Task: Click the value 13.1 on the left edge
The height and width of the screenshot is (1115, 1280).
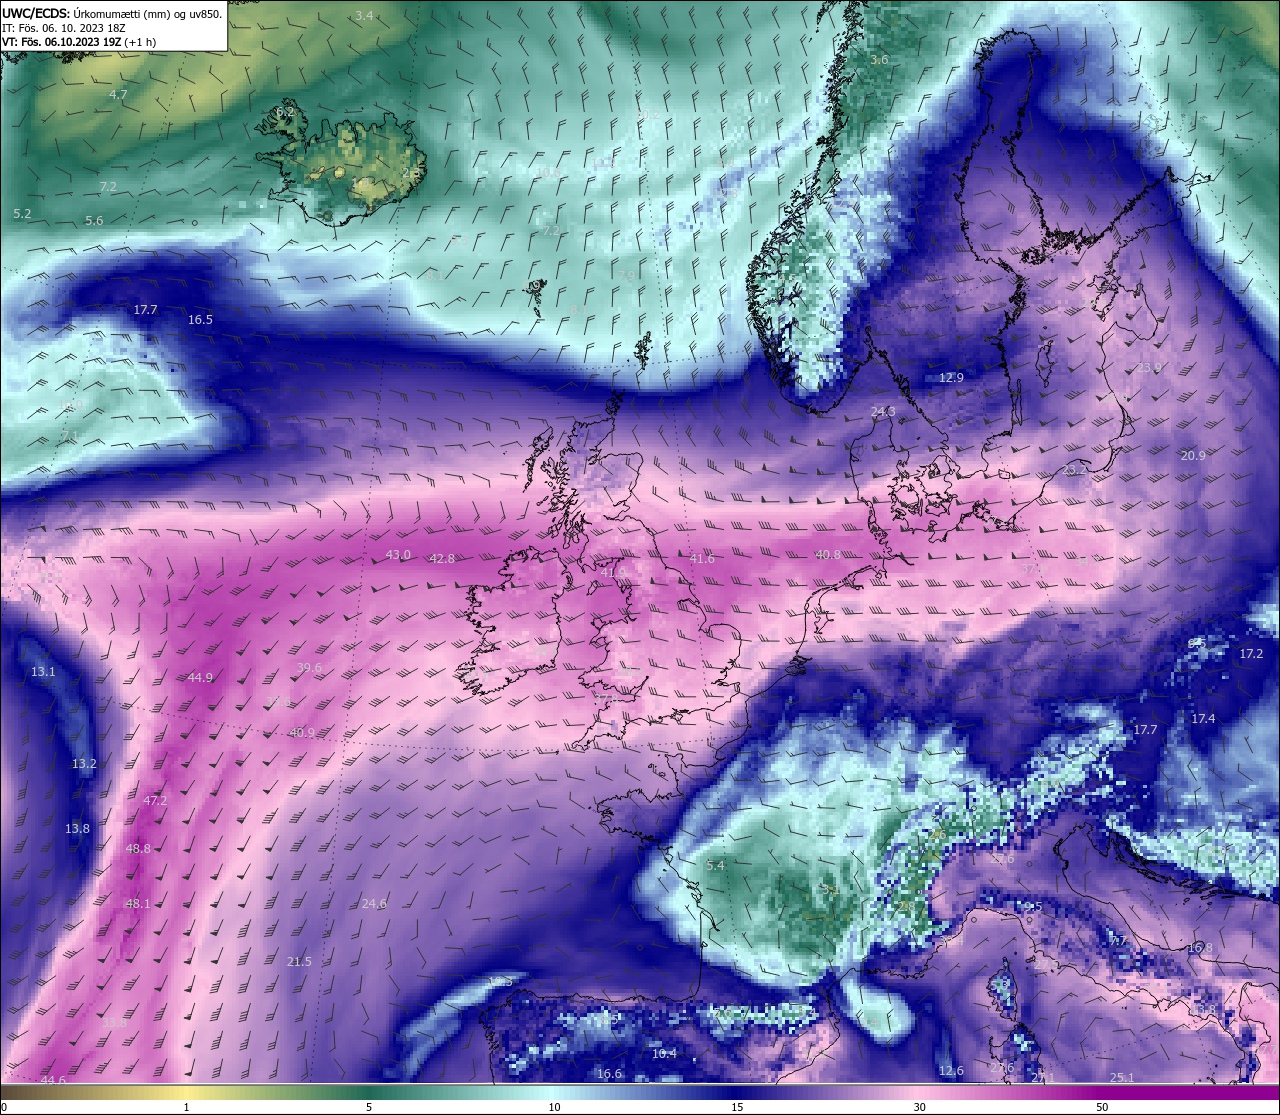Action: (43, 672)
